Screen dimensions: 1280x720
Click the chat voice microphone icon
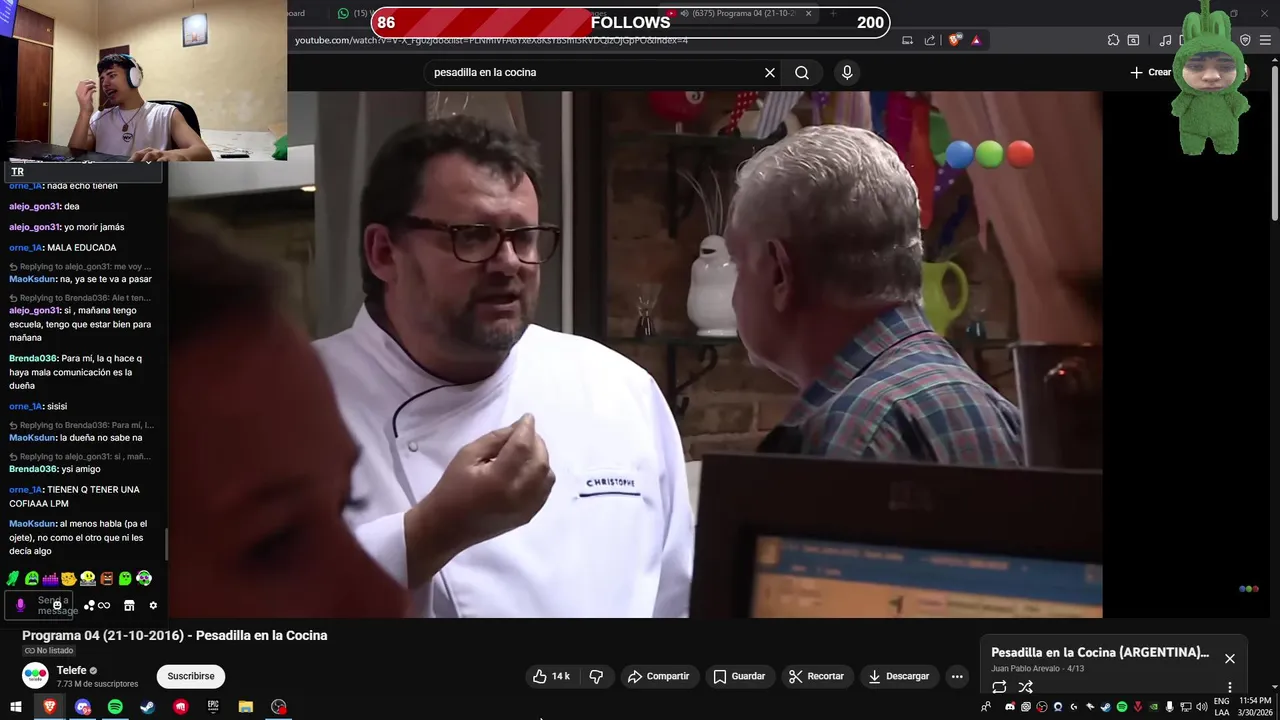coord(20,605)
